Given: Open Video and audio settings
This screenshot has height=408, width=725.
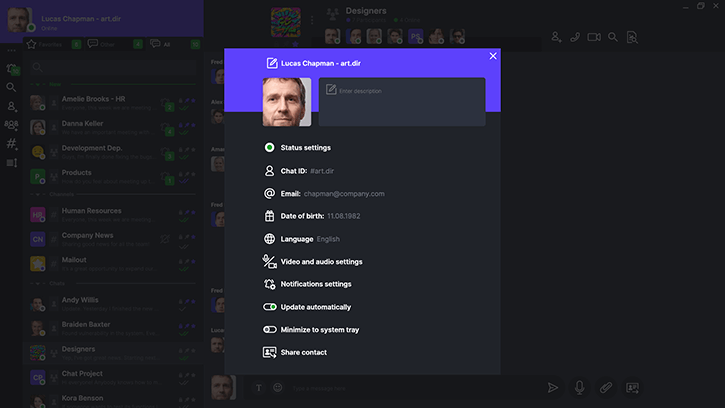Looking at the screenshot, I should (321, 262).
